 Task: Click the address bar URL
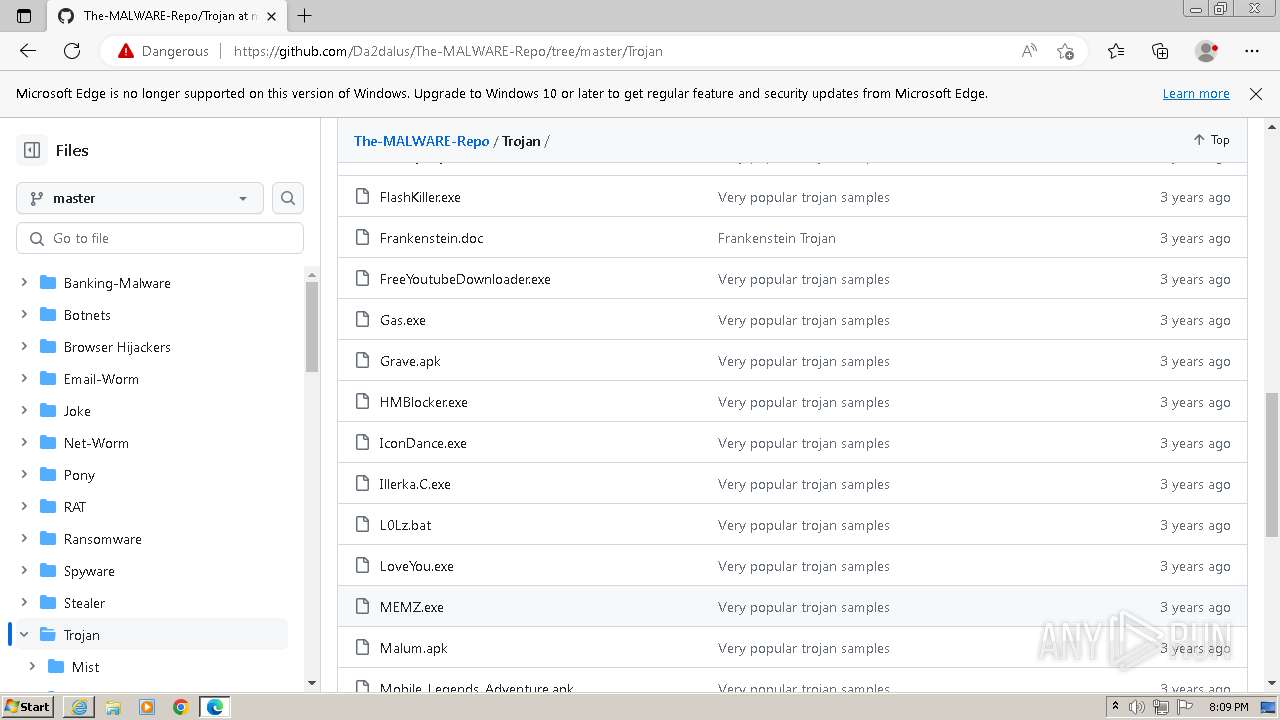(x=448, y=51)
